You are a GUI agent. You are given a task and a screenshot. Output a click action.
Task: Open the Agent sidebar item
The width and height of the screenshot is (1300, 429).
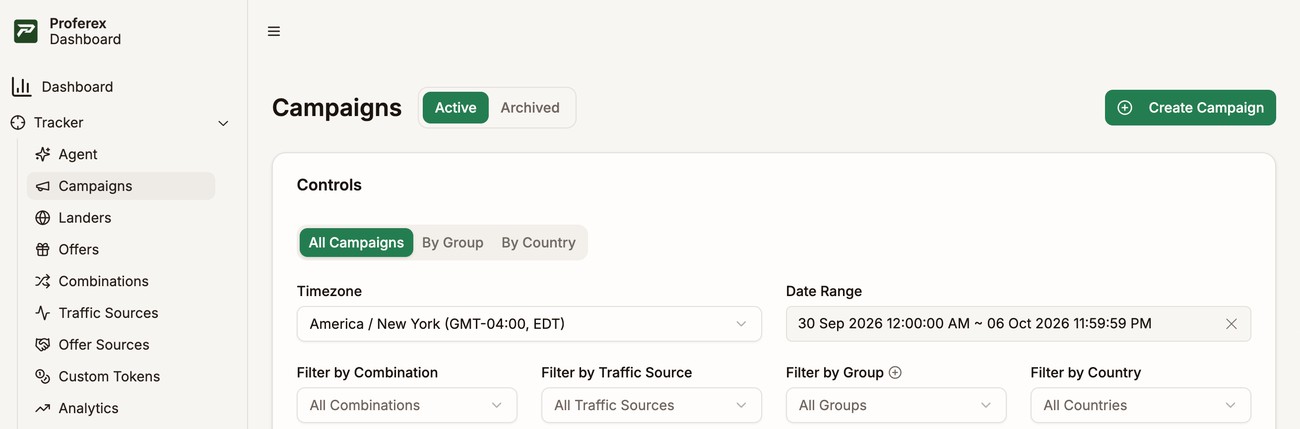pyautogui.click(x=121, y=154)
